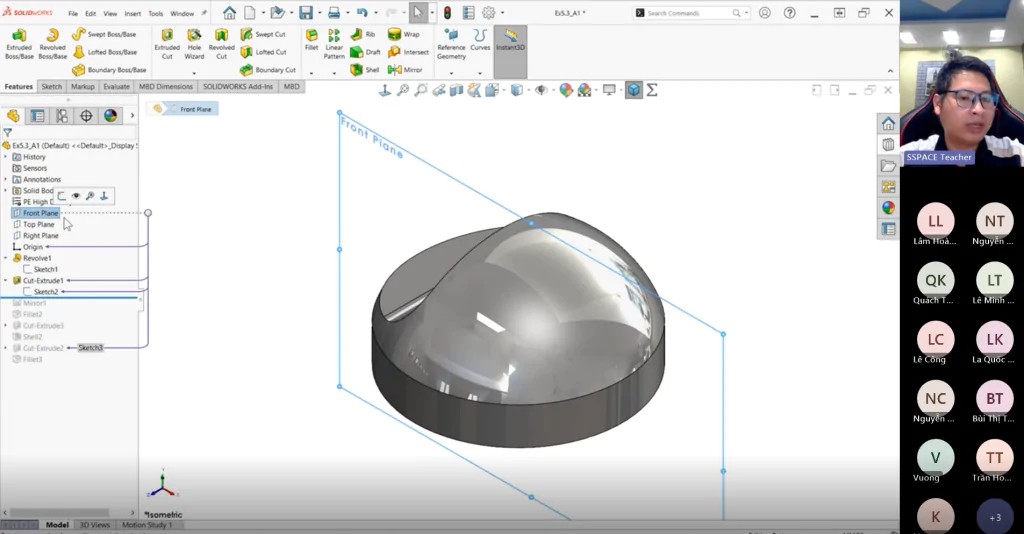Image resolution: width=1024 pixels, height=534 pixels.
Task: Click the Home icon in the top toolbar
Action: (x=229, y=12)
